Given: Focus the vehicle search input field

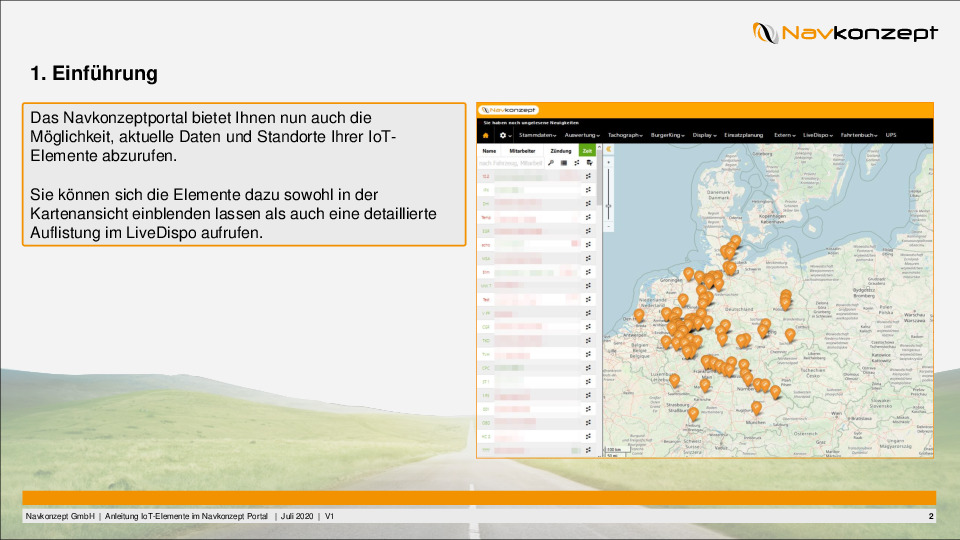Looking at the screenshot, I should (511, 163).
